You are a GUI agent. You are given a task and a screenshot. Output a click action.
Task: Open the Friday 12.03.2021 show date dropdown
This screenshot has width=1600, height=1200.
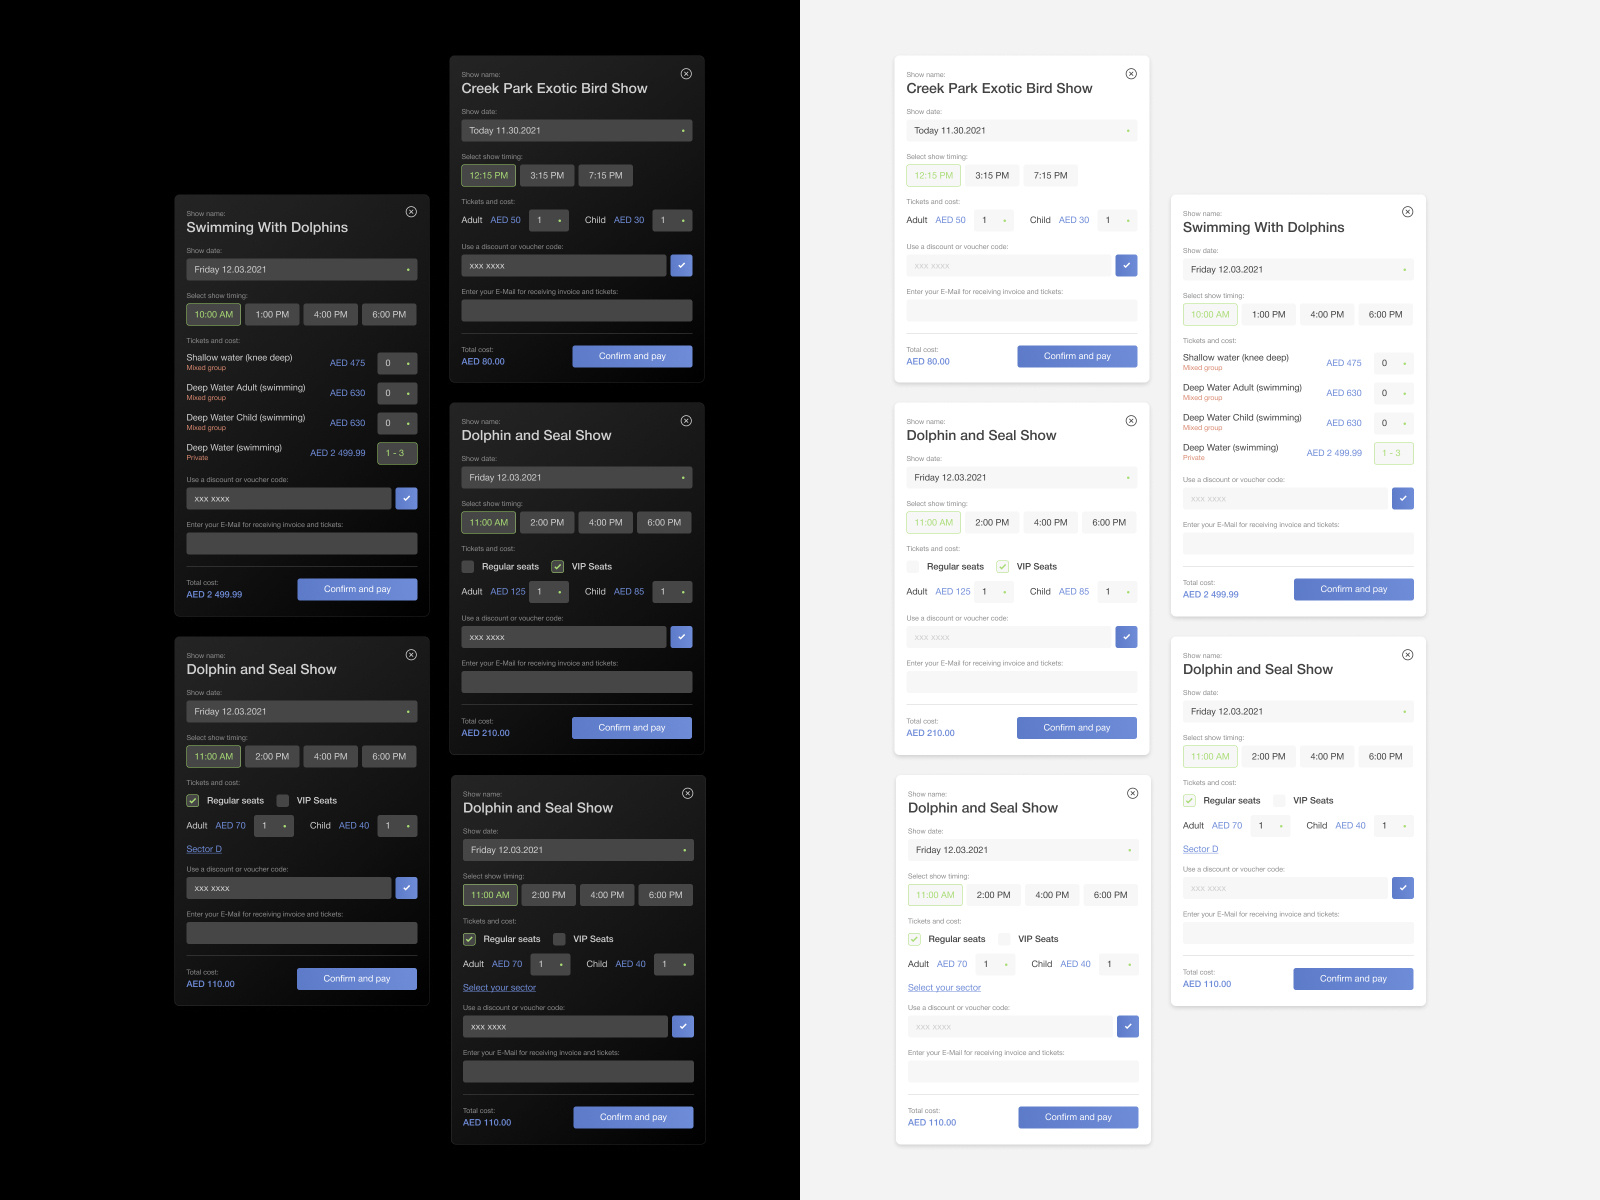tap(302, 269)
